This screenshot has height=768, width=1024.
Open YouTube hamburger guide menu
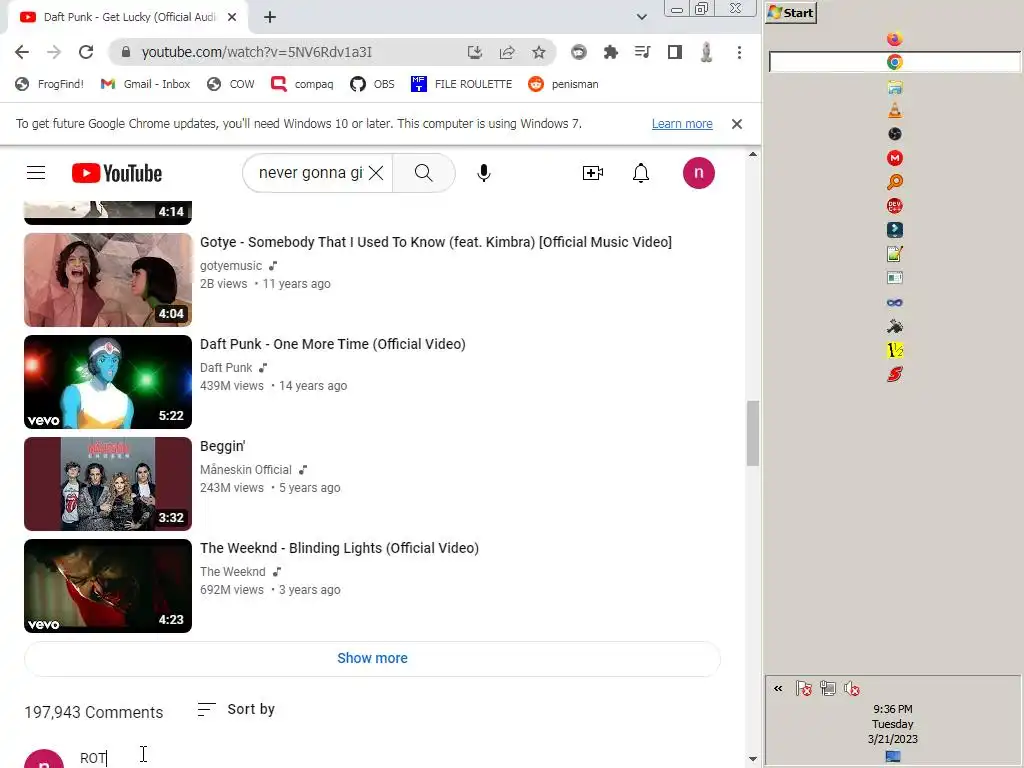click(36, 173)
